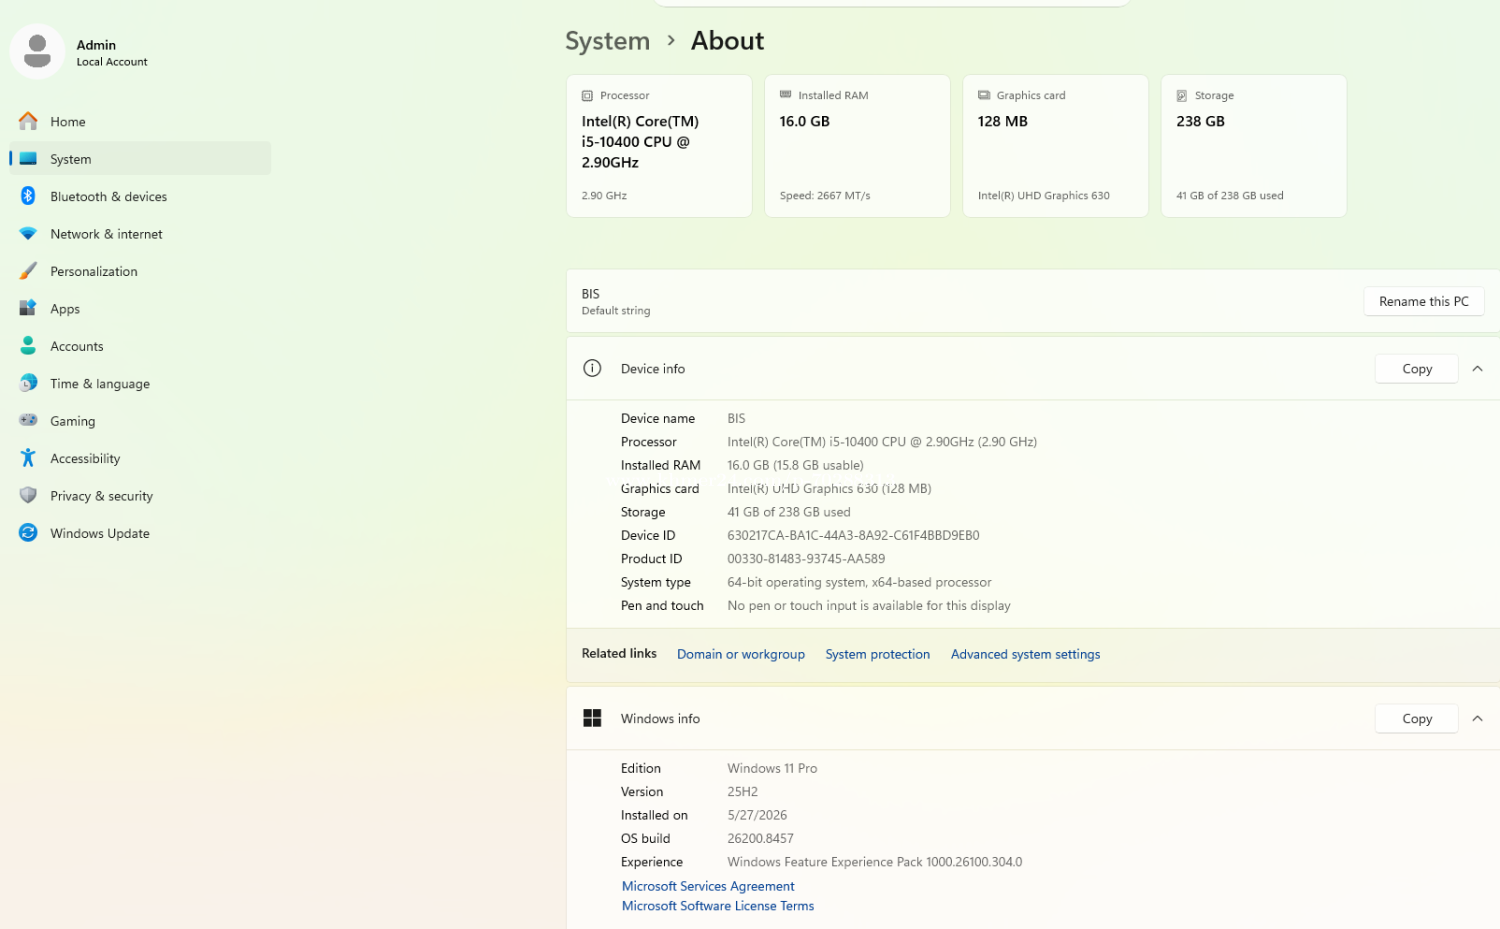
Task: Open Microsoft Software License Terms link
Action: click(718, 906)
